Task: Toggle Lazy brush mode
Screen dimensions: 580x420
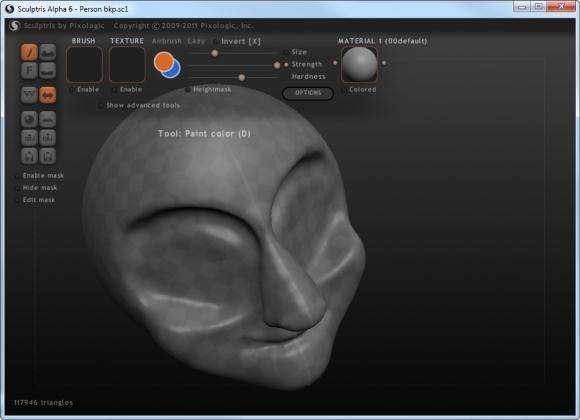Action: tap(196, 41)
